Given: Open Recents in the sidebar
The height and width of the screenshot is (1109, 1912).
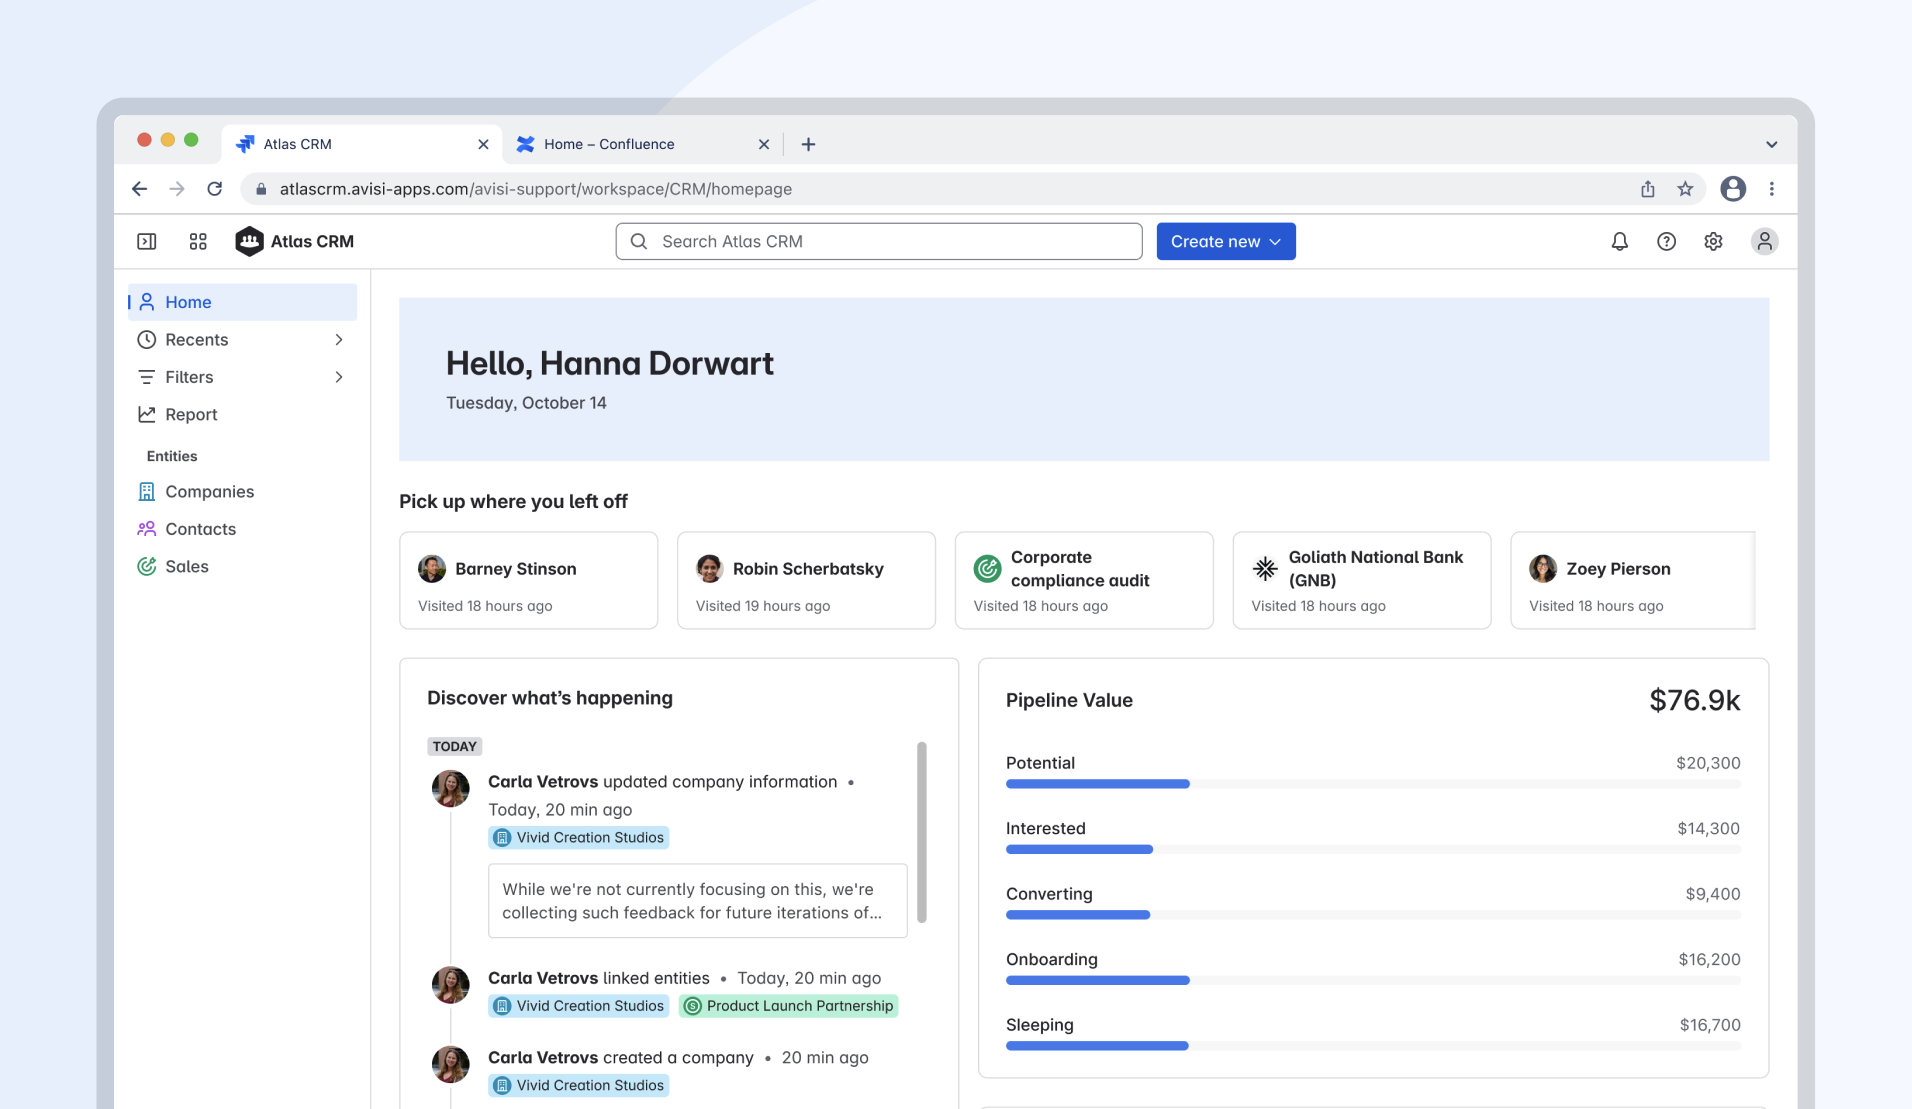Looking at the screenshot, I should pyautogui.click(x=242, y=340).
